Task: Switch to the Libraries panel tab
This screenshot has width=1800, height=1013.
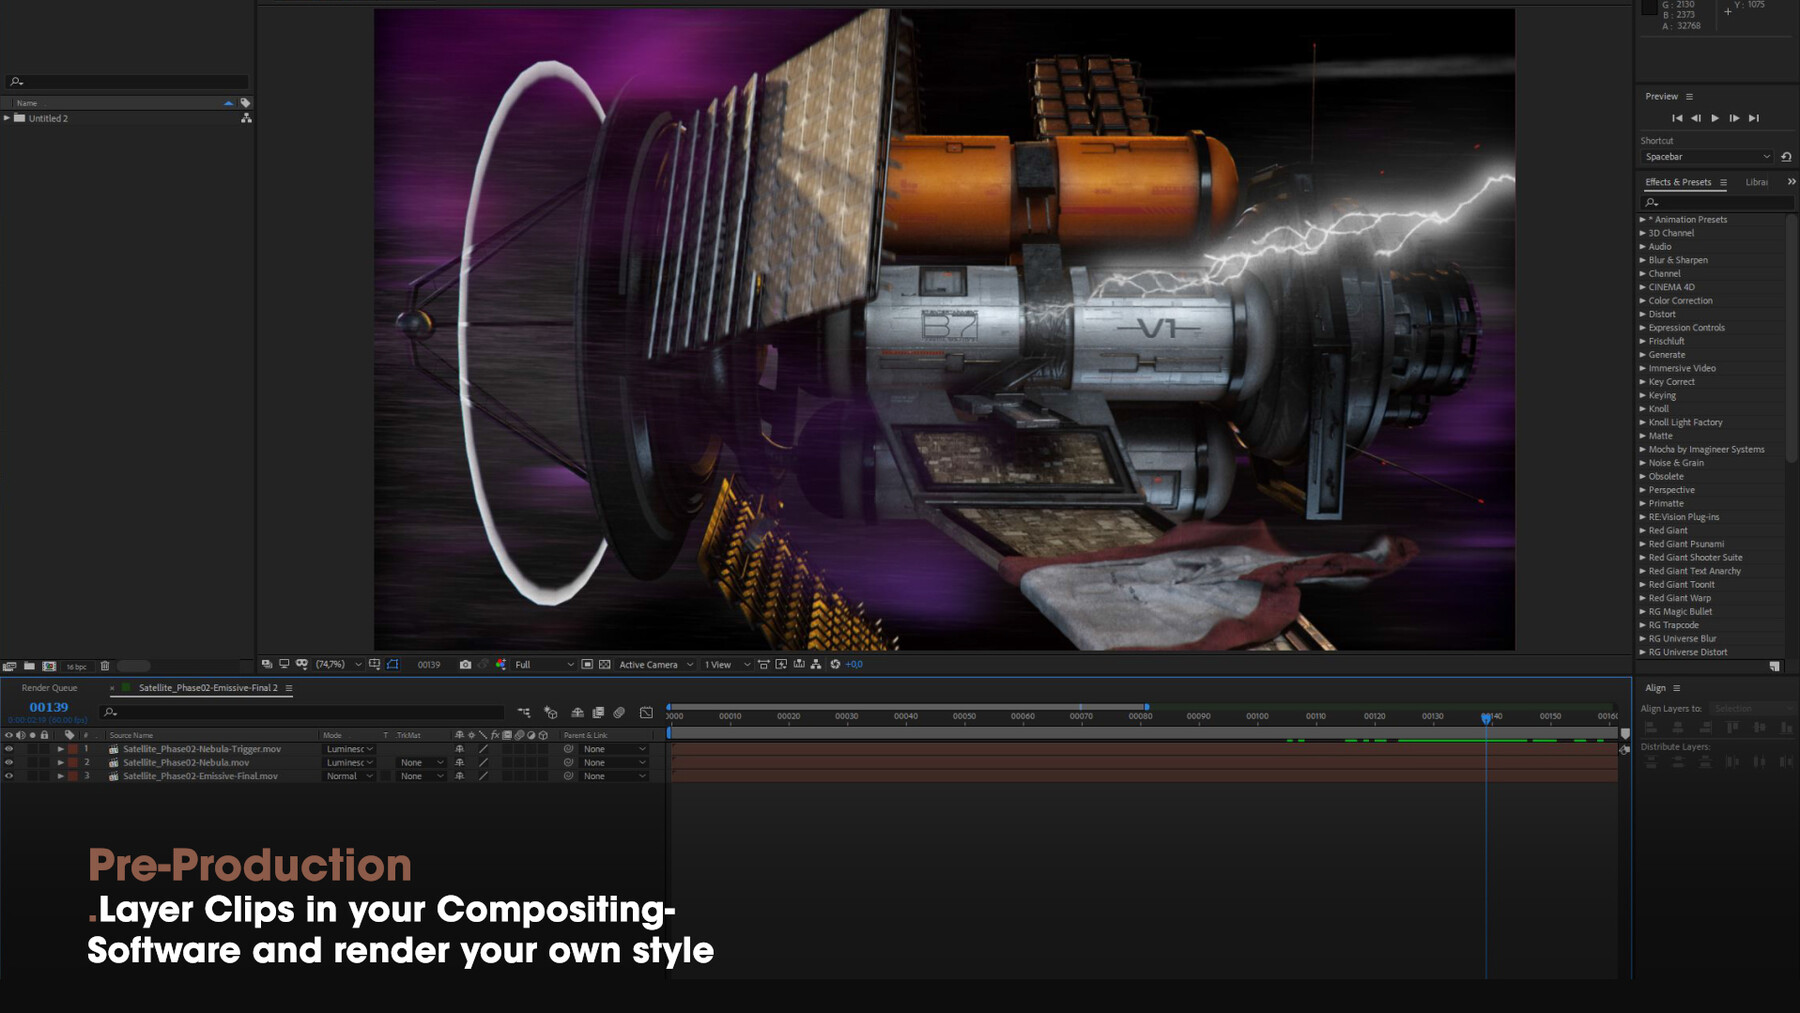Action: (x=1757, y=182)
